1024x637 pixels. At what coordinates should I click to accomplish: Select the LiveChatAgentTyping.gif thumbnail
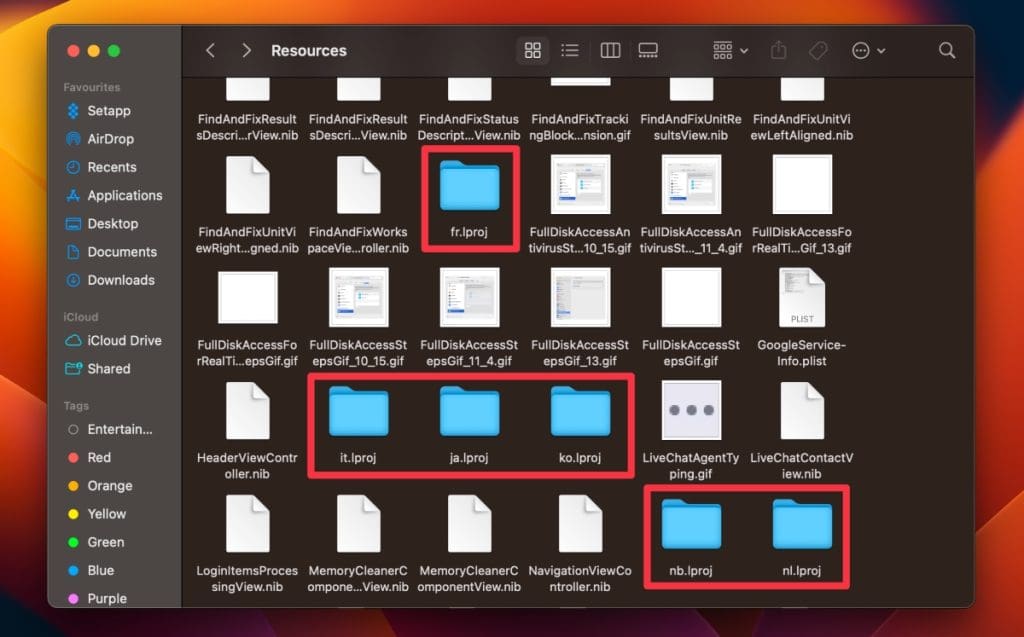pyautogui.click(x=691, y=411)
